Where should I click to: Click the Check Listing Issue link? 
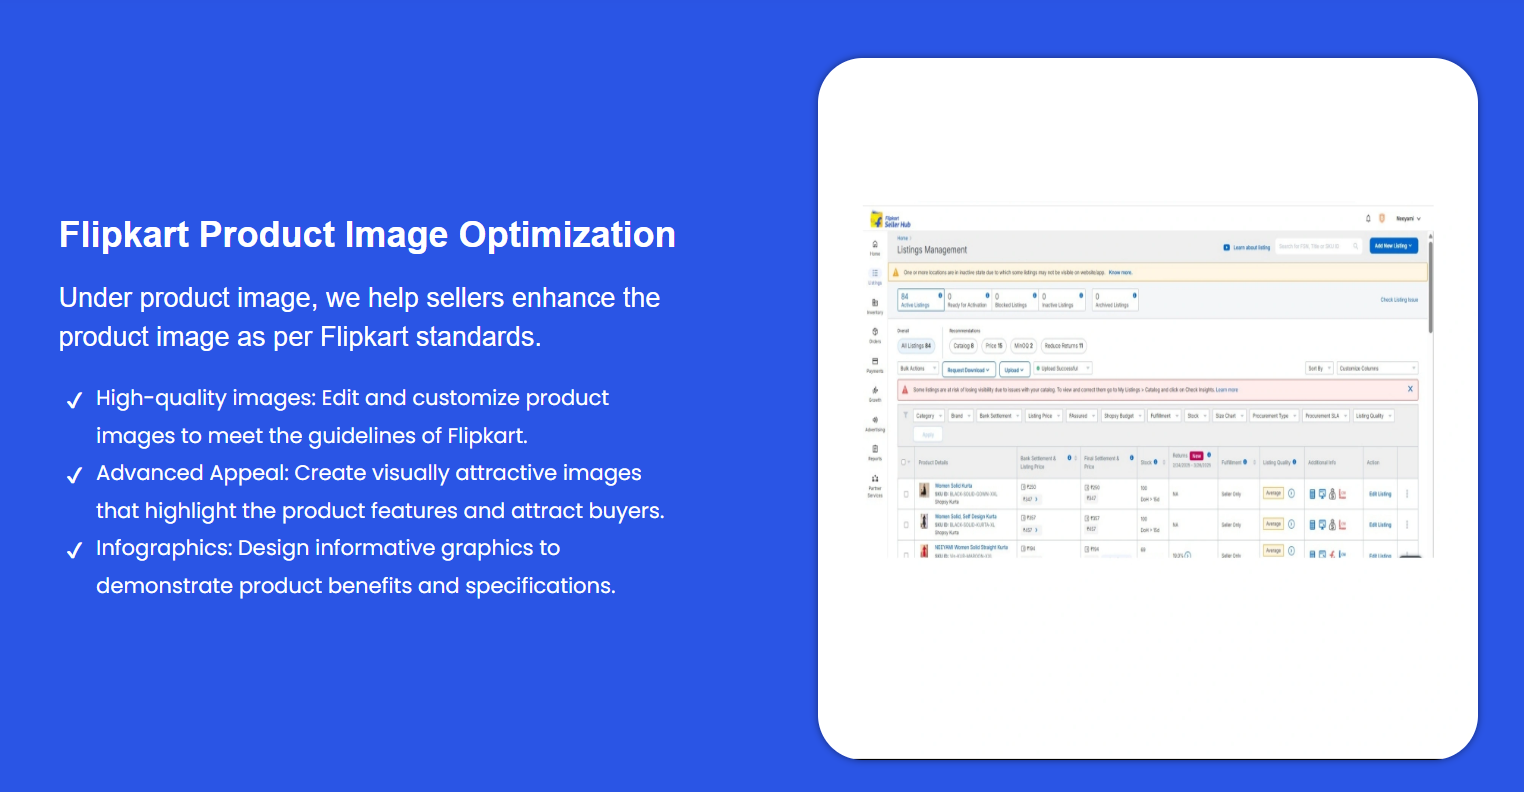[x=1399, y=300]
